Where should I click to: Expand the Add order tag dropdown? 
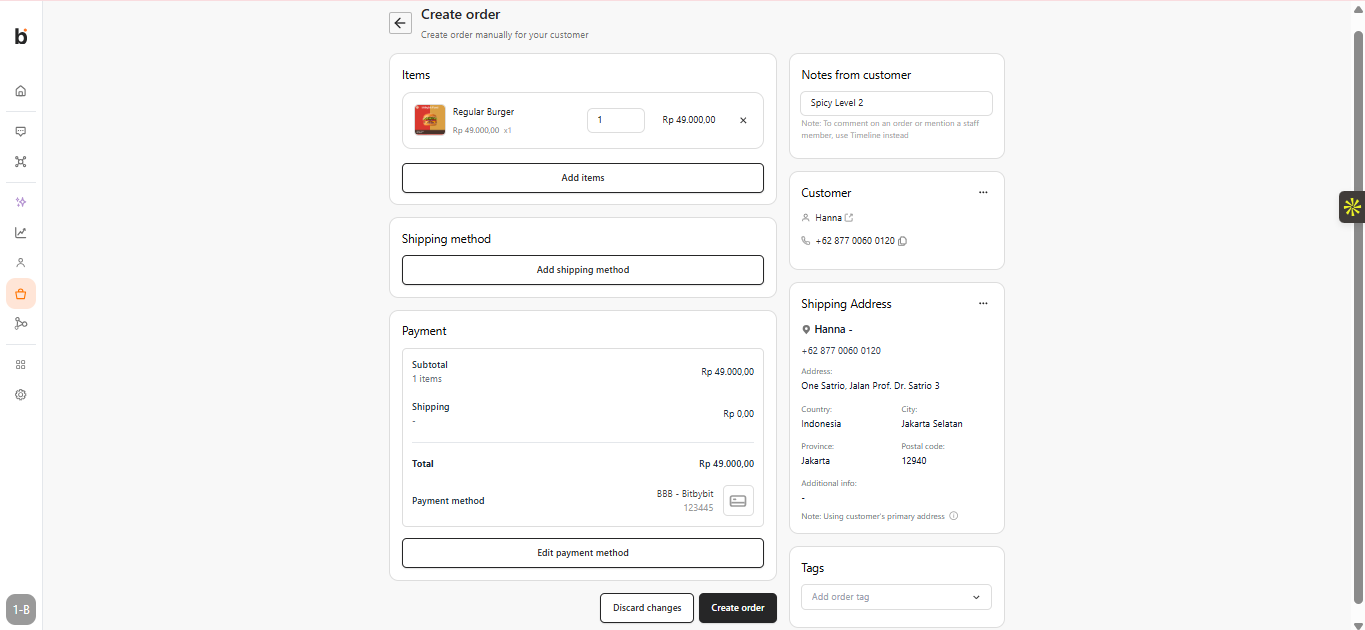[x=896, y=597]
